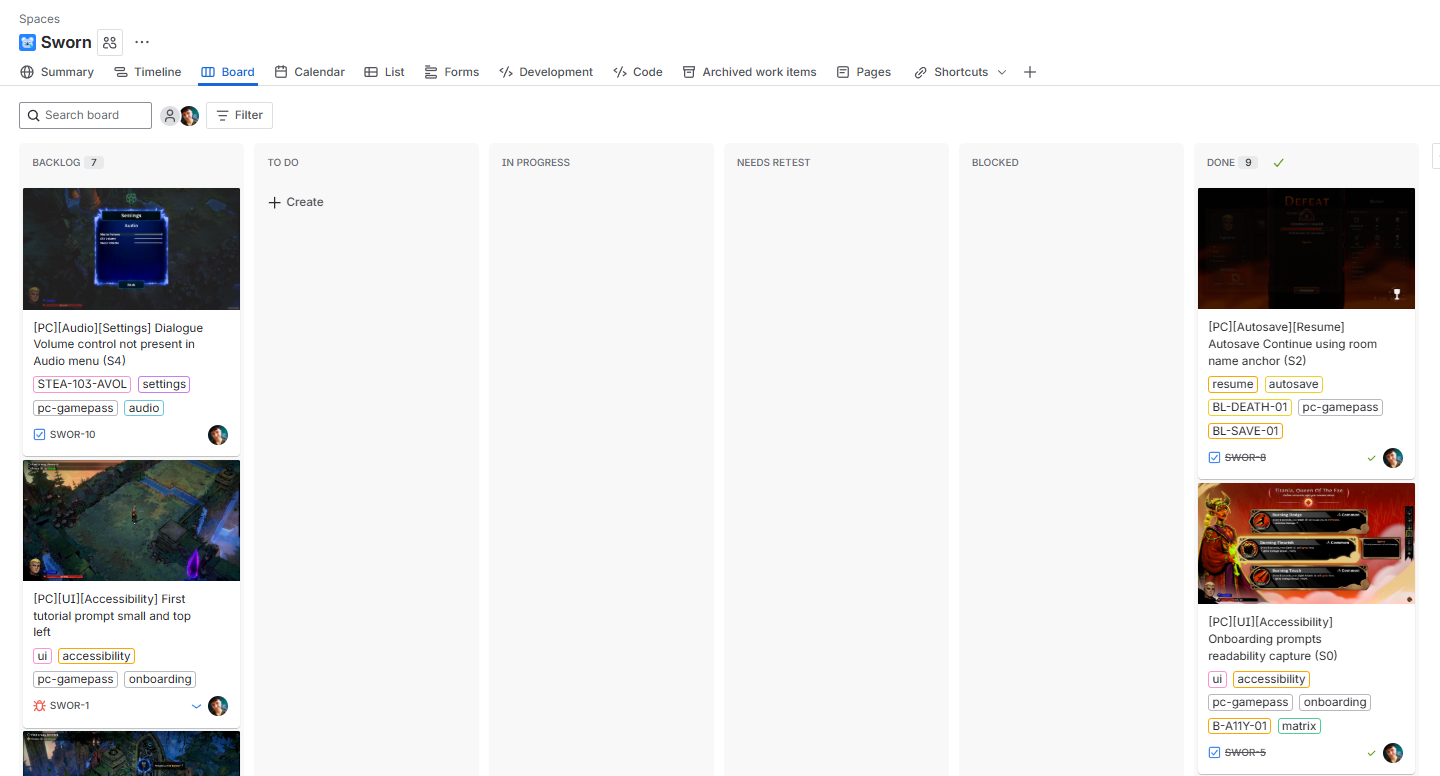
Task: Click the task checkbox icon on SWOR-10
Action: pyautogui.click(x=40, y=435)
